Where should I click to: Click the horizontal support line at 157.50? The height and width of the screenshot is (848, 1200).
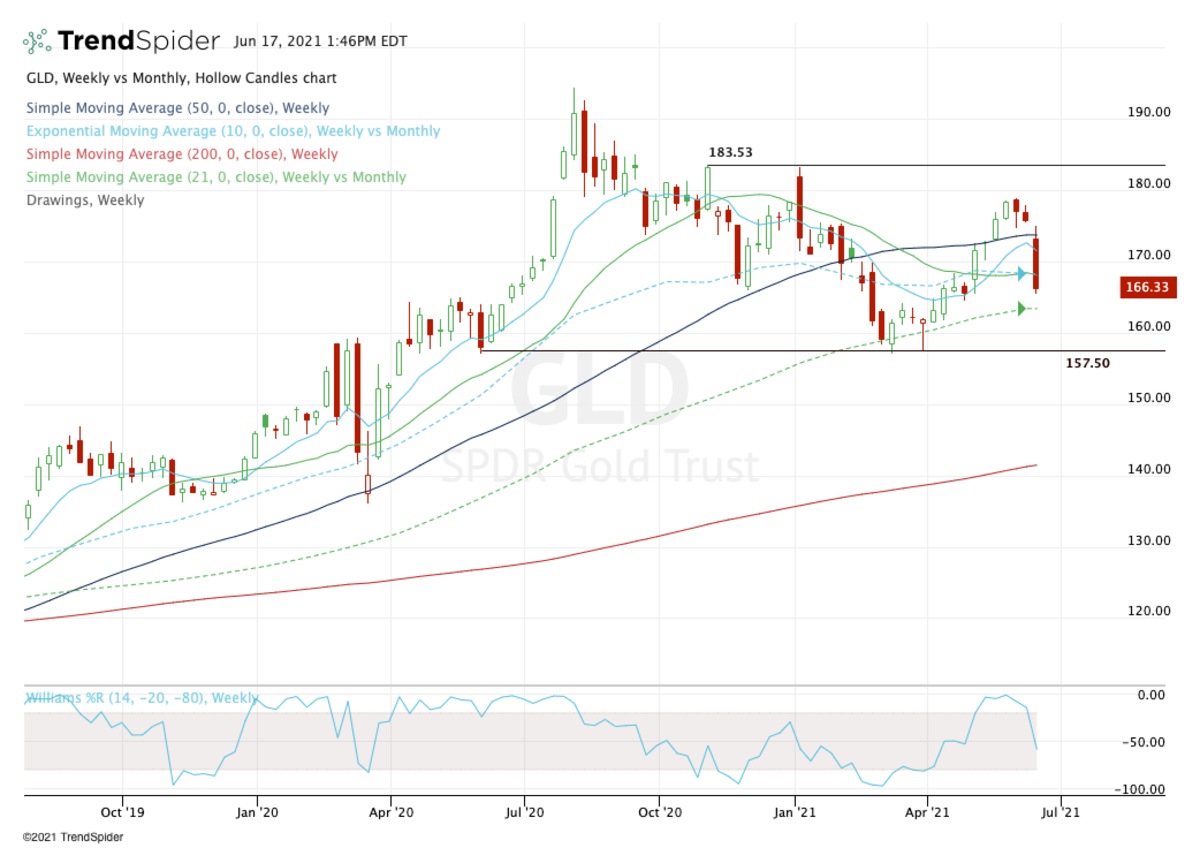(x=823, y=351)
